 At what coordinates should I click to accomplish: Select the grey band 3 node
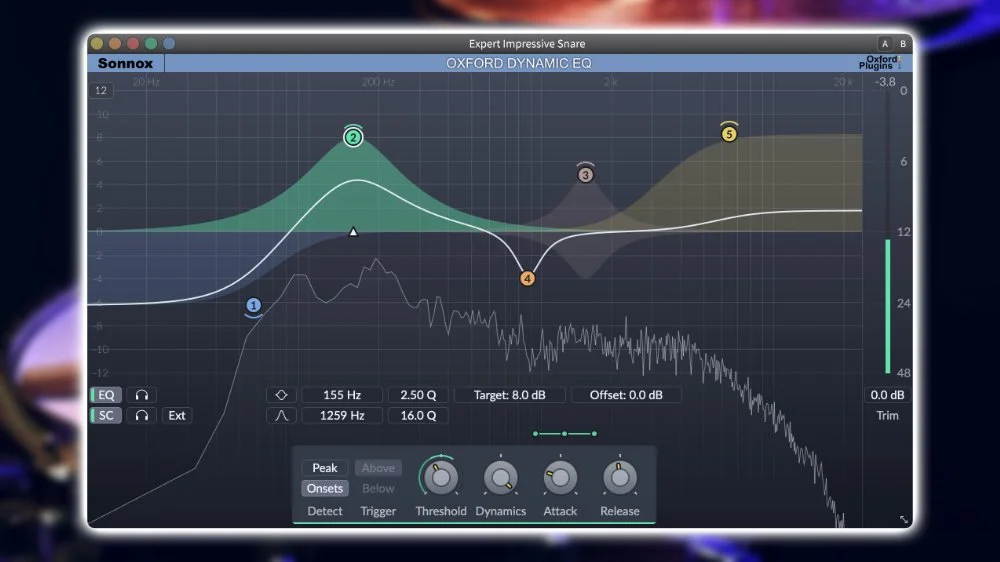(x=585, y=175)
